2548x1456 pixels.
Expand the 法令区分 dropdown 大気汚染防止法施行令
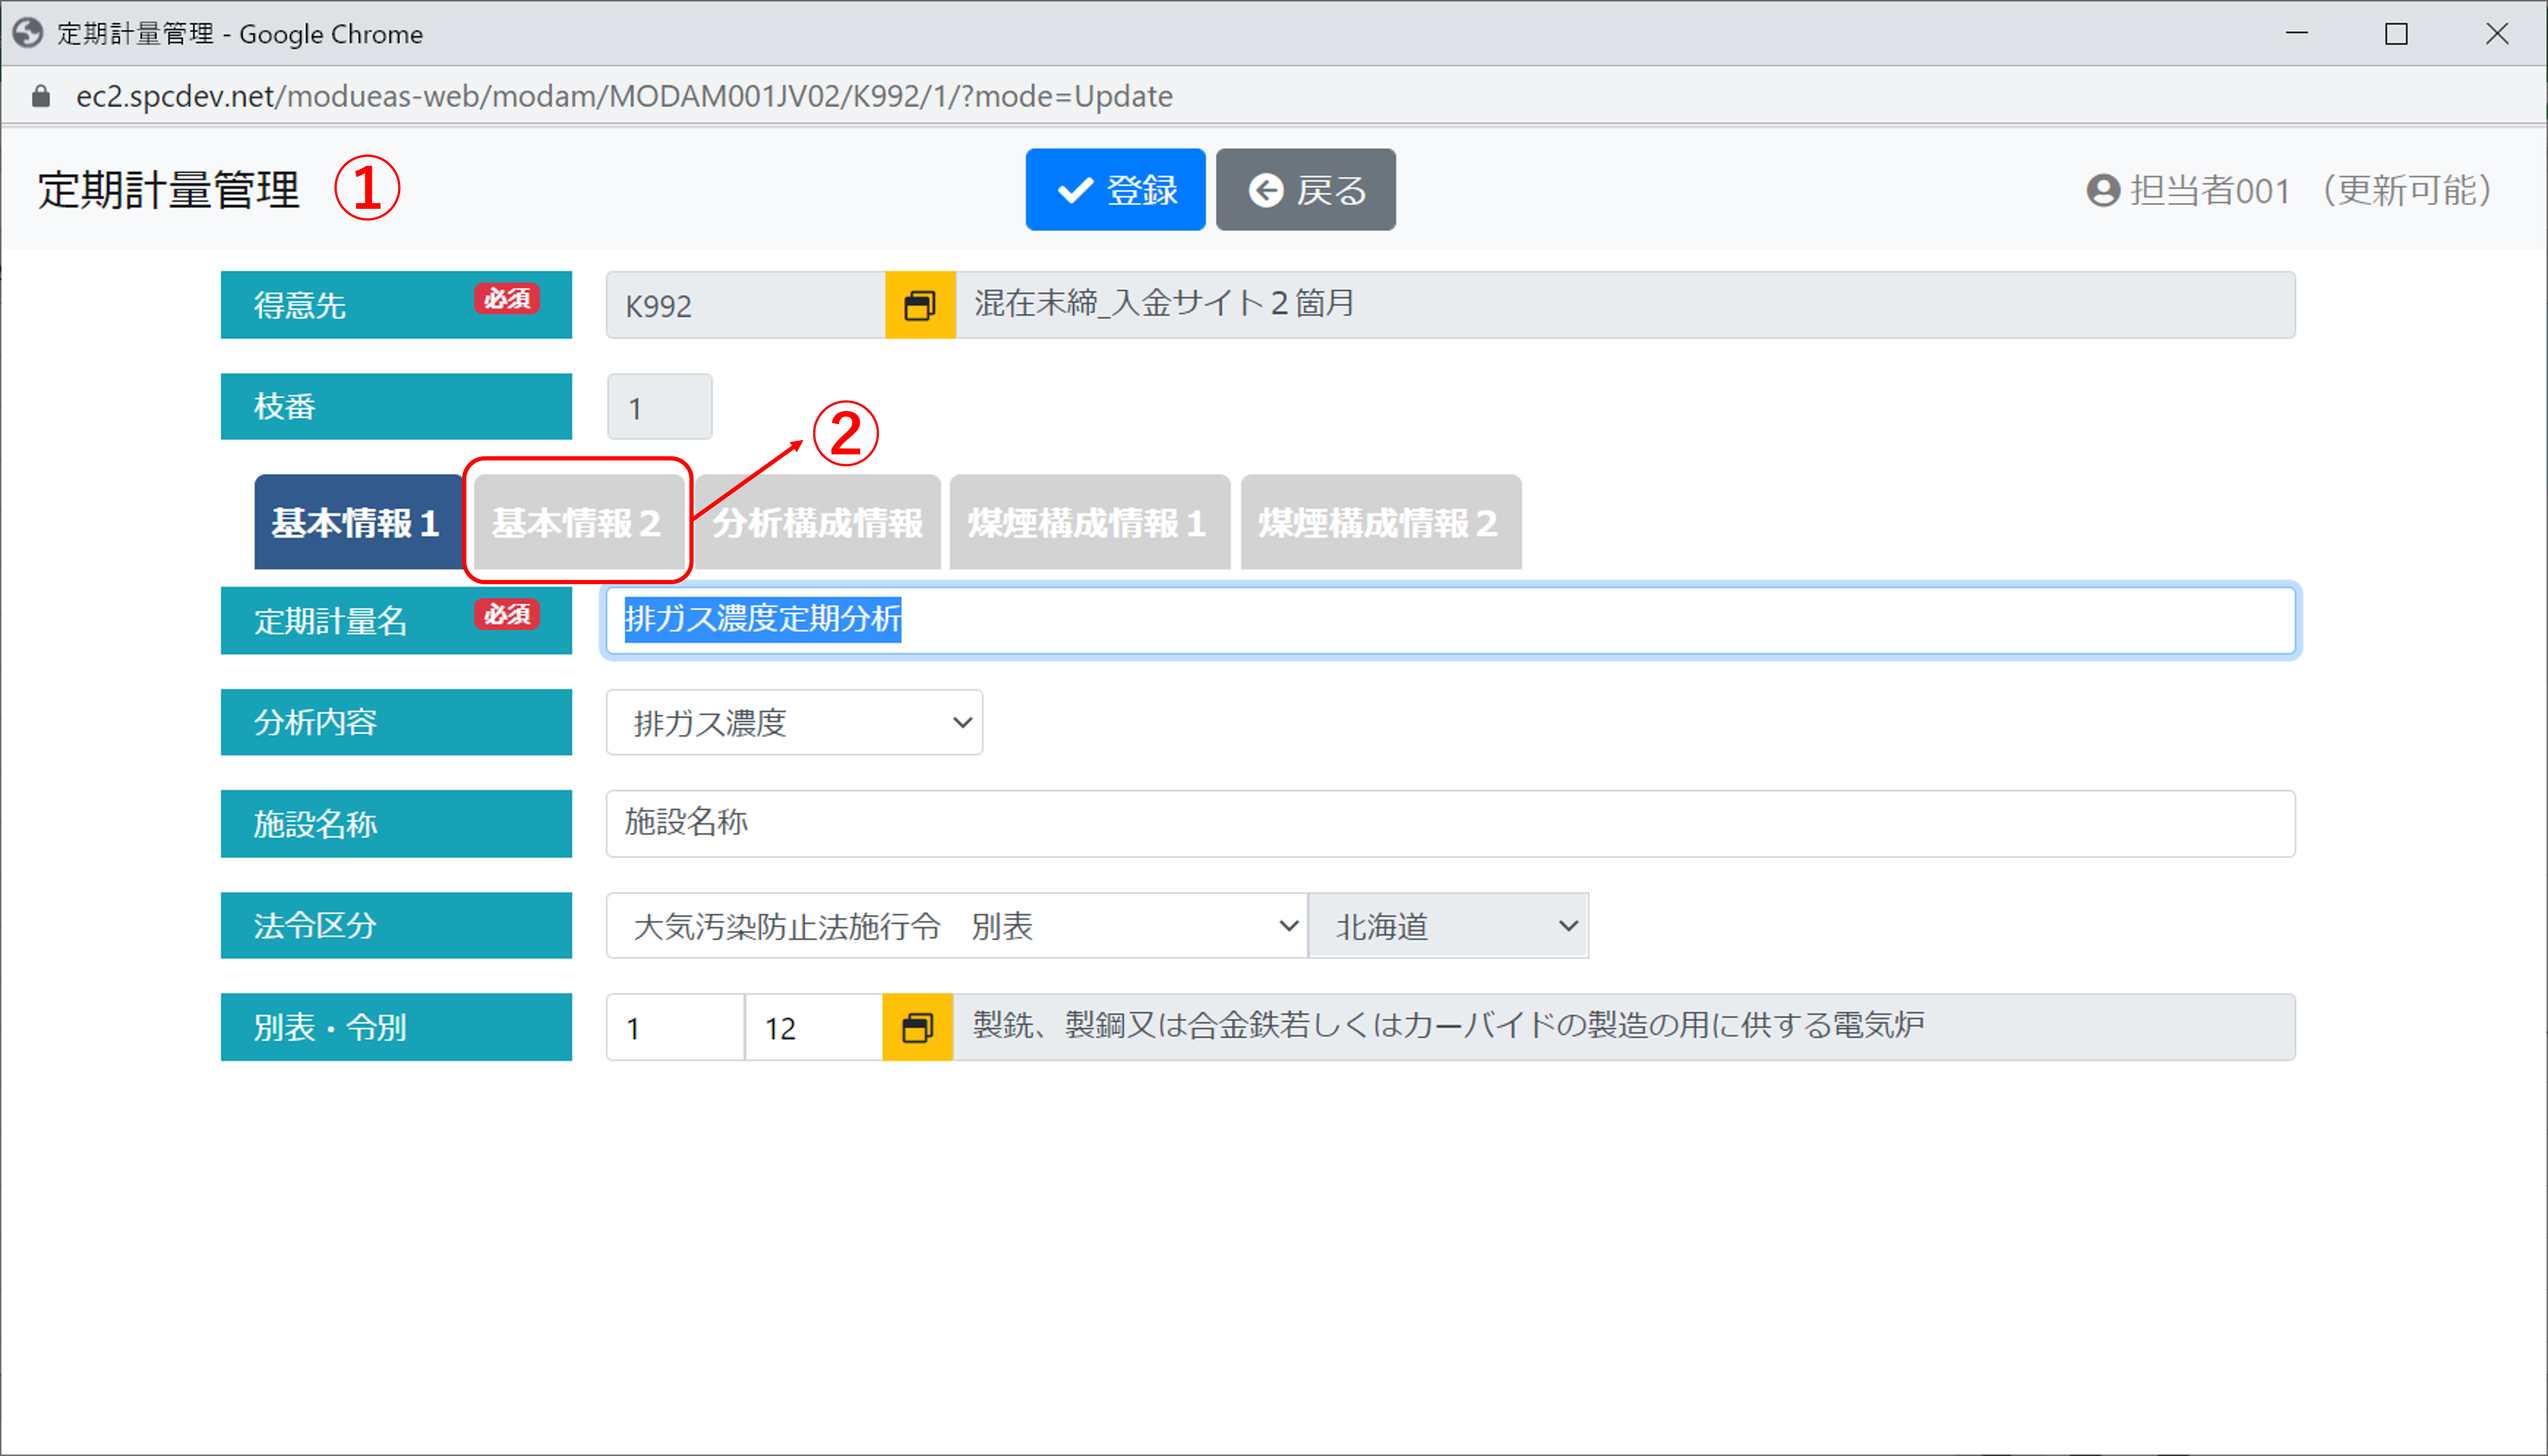click(x=957, y=926)
